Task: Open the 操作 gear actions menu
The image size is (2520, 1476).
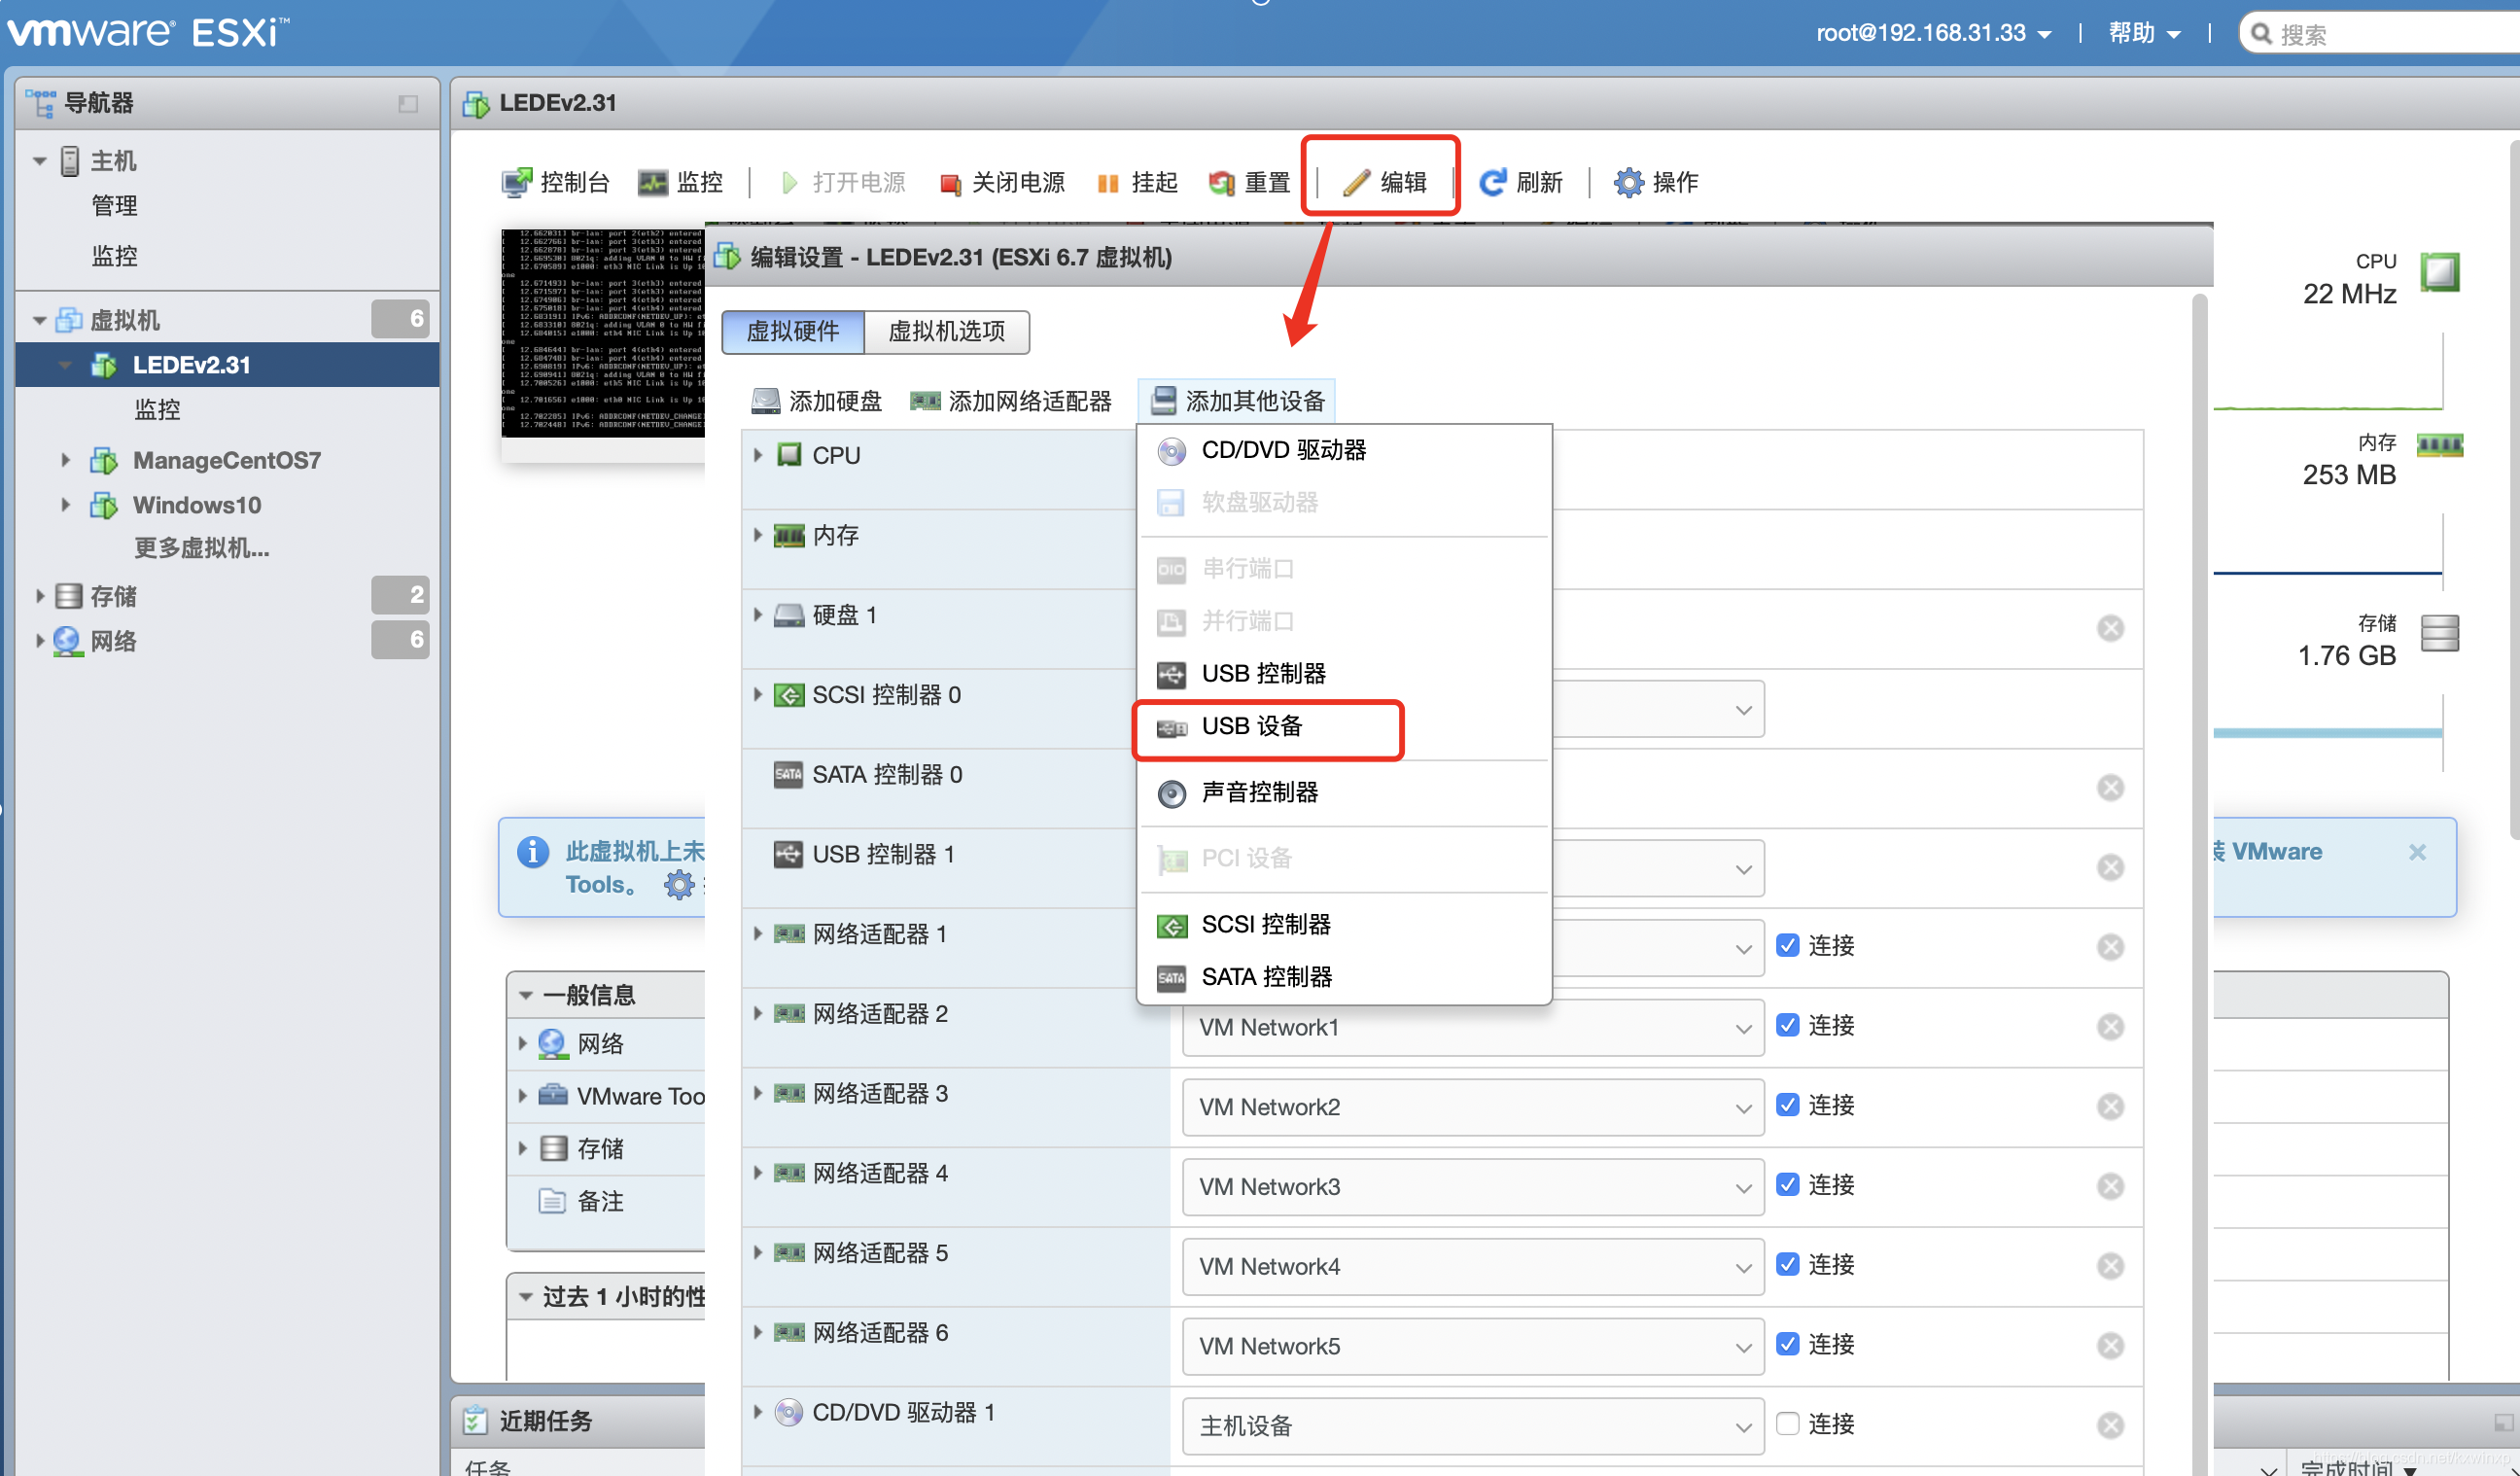Action: (x=1628, y=182)
